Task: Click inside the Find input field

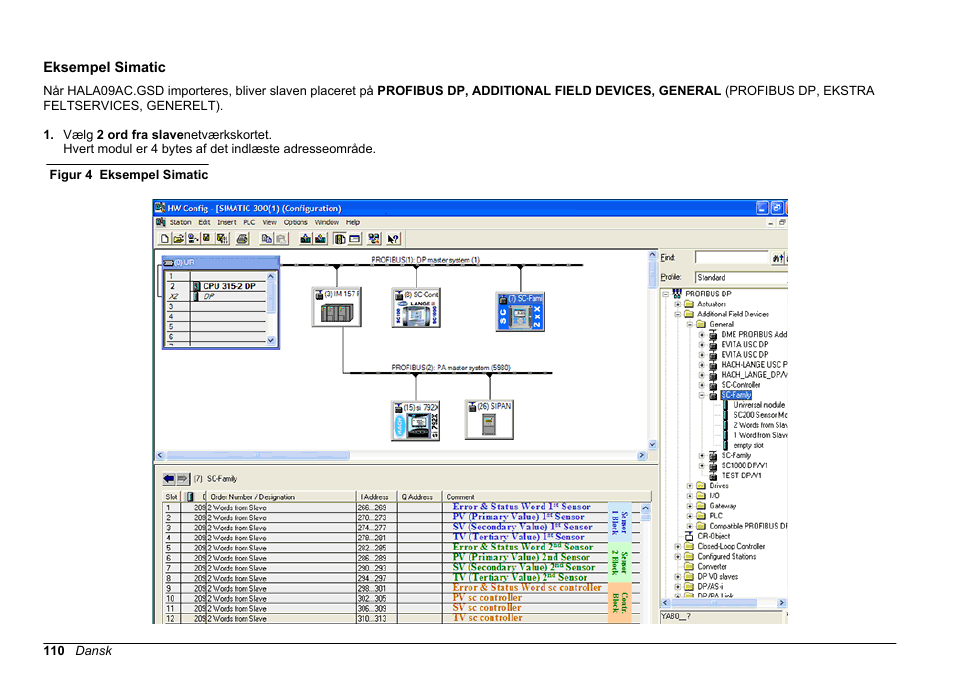Action: tap(730, 256)
